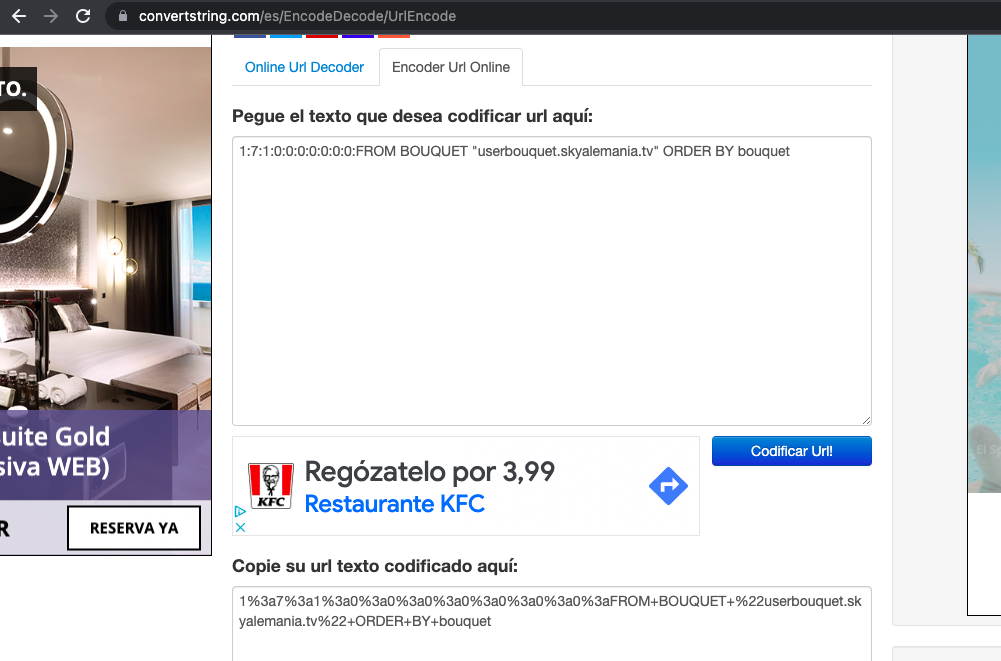This screenshot has height=661, width=1001.
Task: Close the KFC ad with X
Action: tap(240, 527)
